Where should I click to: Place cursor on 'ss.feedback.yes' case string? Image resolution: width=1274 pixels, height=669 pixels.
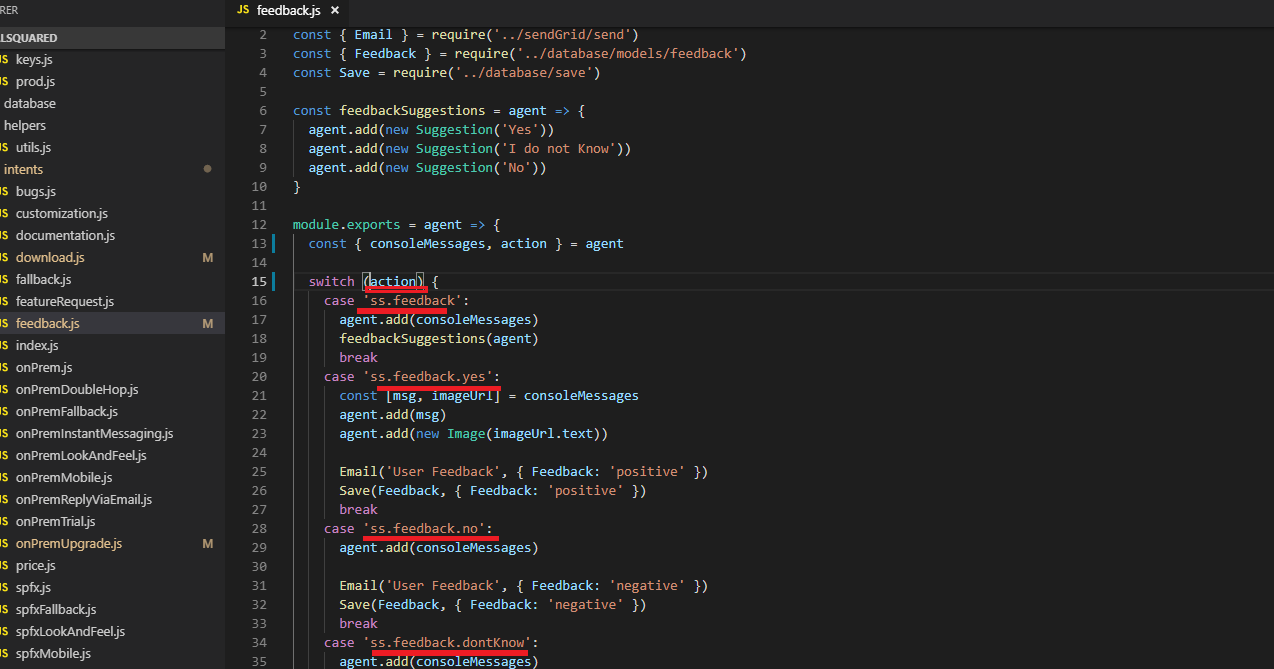[431, 377]
